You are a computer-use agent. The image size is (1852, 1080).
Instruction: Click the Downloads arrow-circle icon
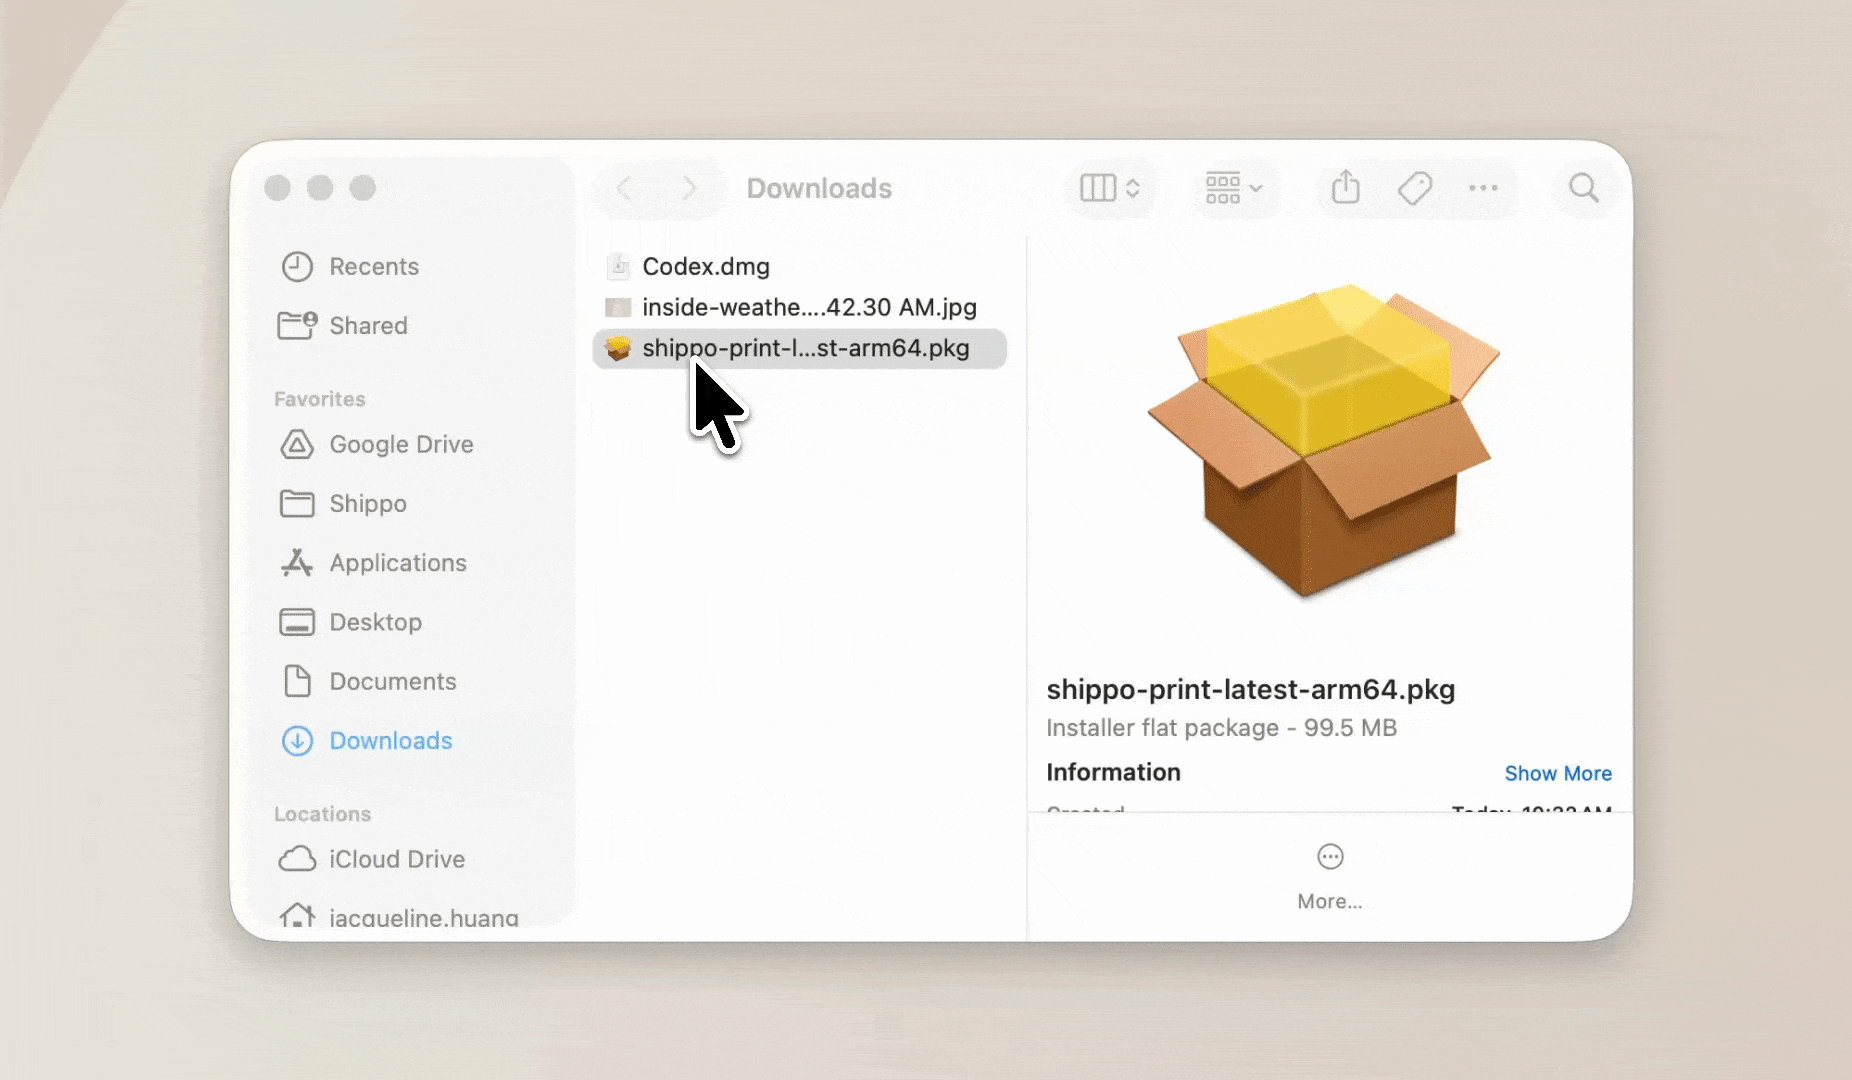coord(297,741)
